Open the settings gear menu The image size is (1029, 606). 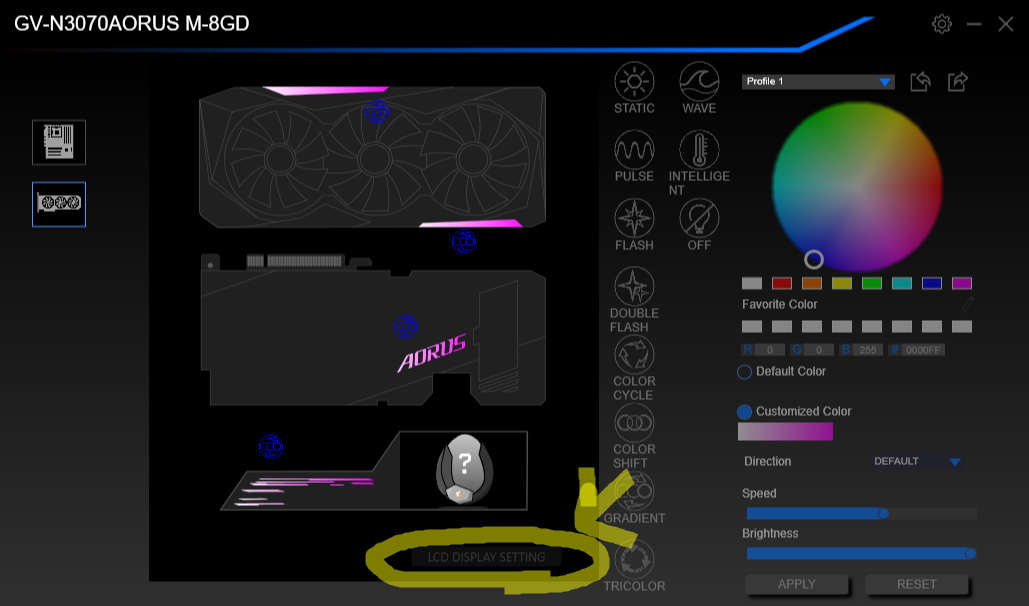(x=941, y=24)
